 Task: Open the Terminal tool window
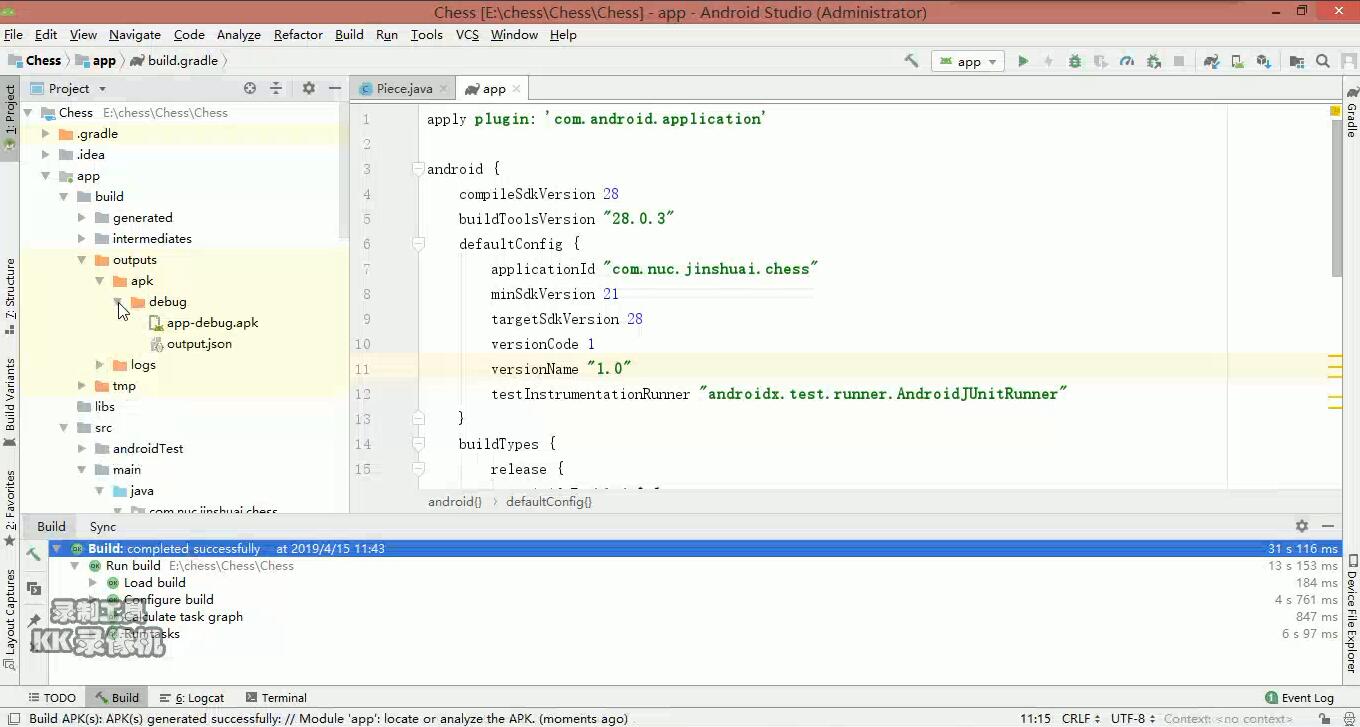tap(275, 698)
